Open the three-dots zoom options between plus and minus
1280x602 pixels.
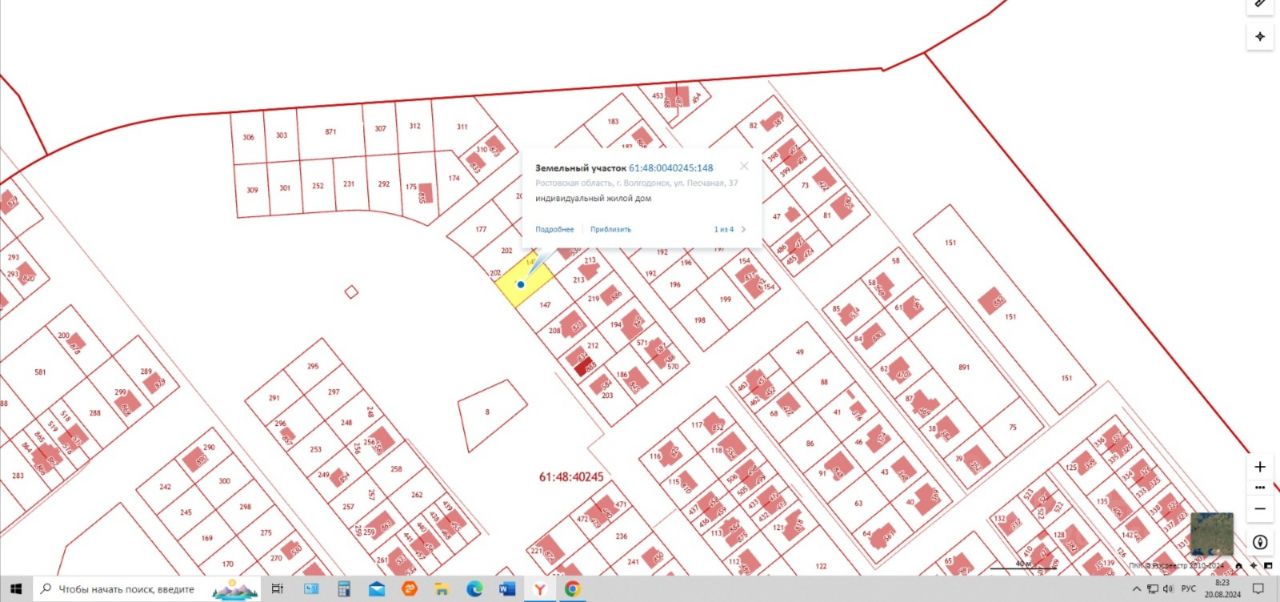(1260, 487)
